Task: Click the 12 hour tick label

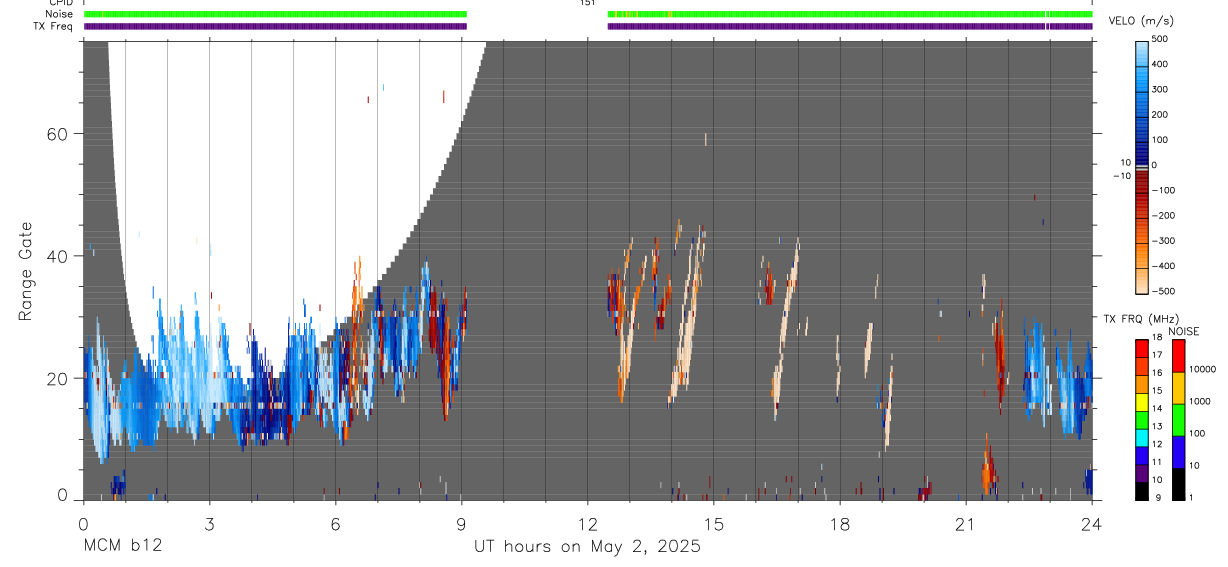Action: 587,523
